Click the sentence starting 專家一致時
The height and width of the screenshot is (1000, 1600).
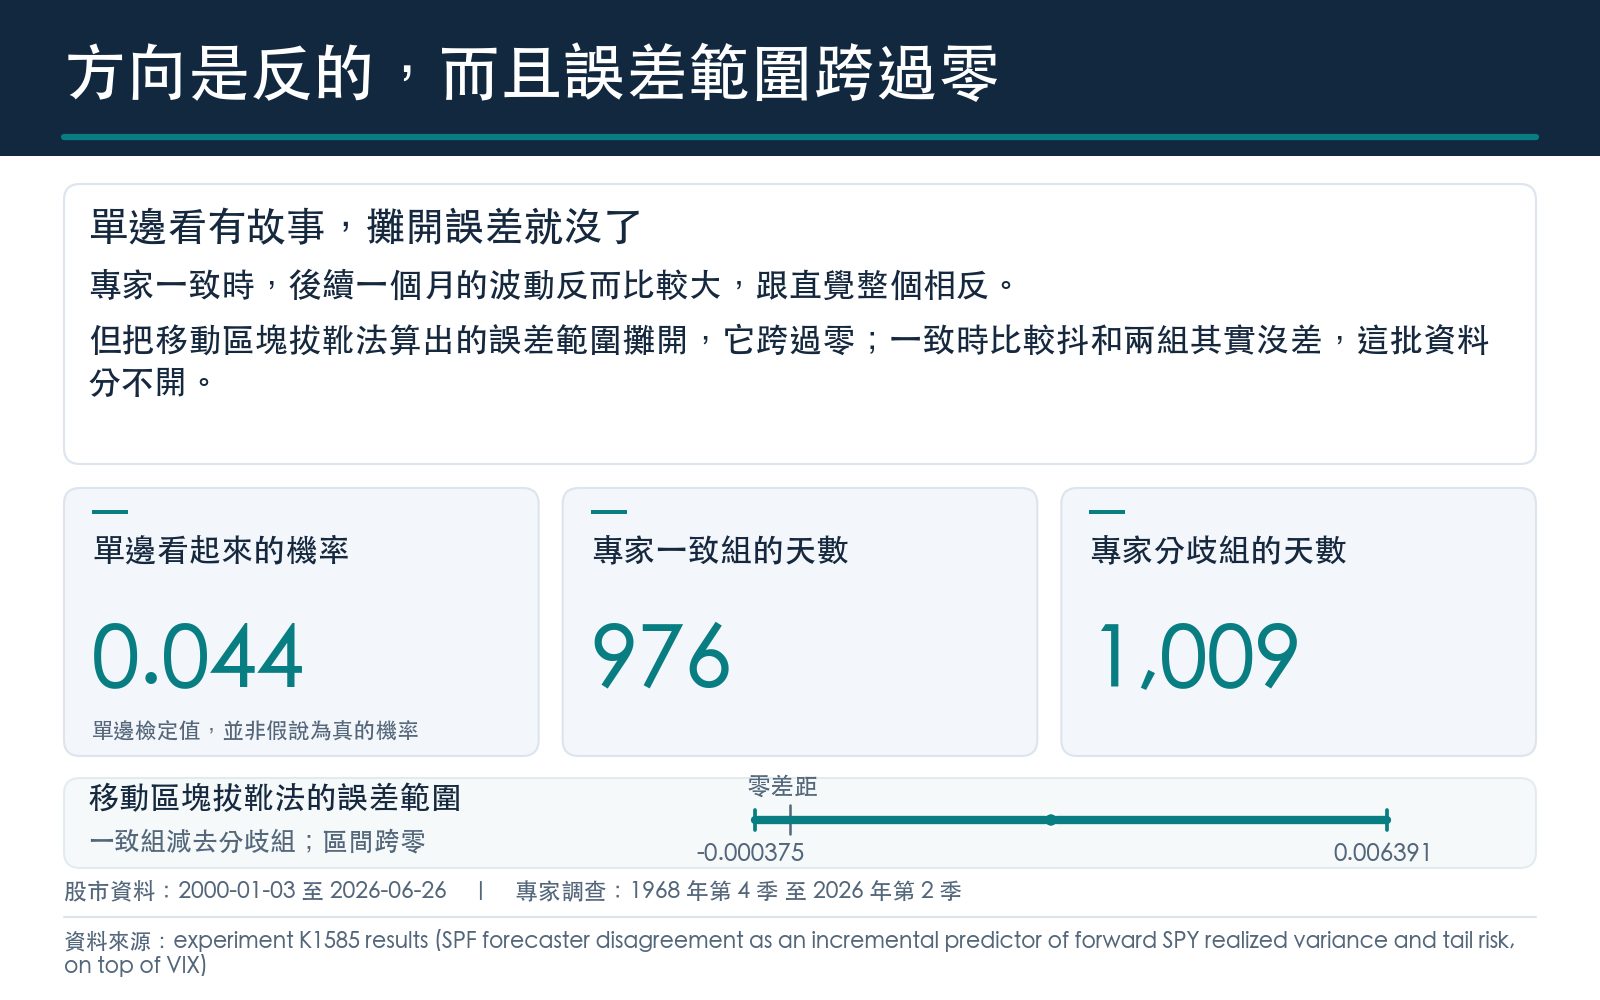(x=554, y=286)
